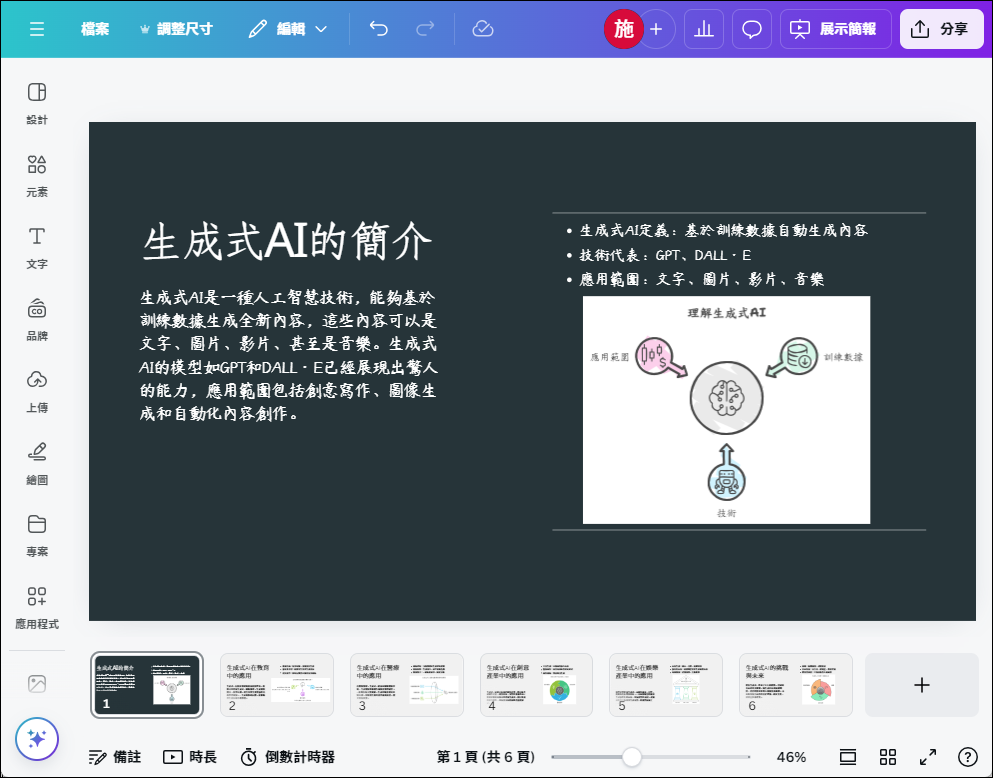This screenshot has width=993, height=778.
Task: Open the 檔案 file menu
Action: click(95, 29)
